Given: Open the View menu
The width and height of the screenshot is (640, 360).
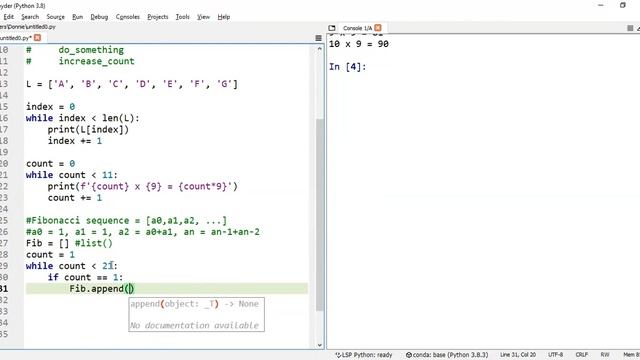Looking at the screenshot, I should (203, 17).
